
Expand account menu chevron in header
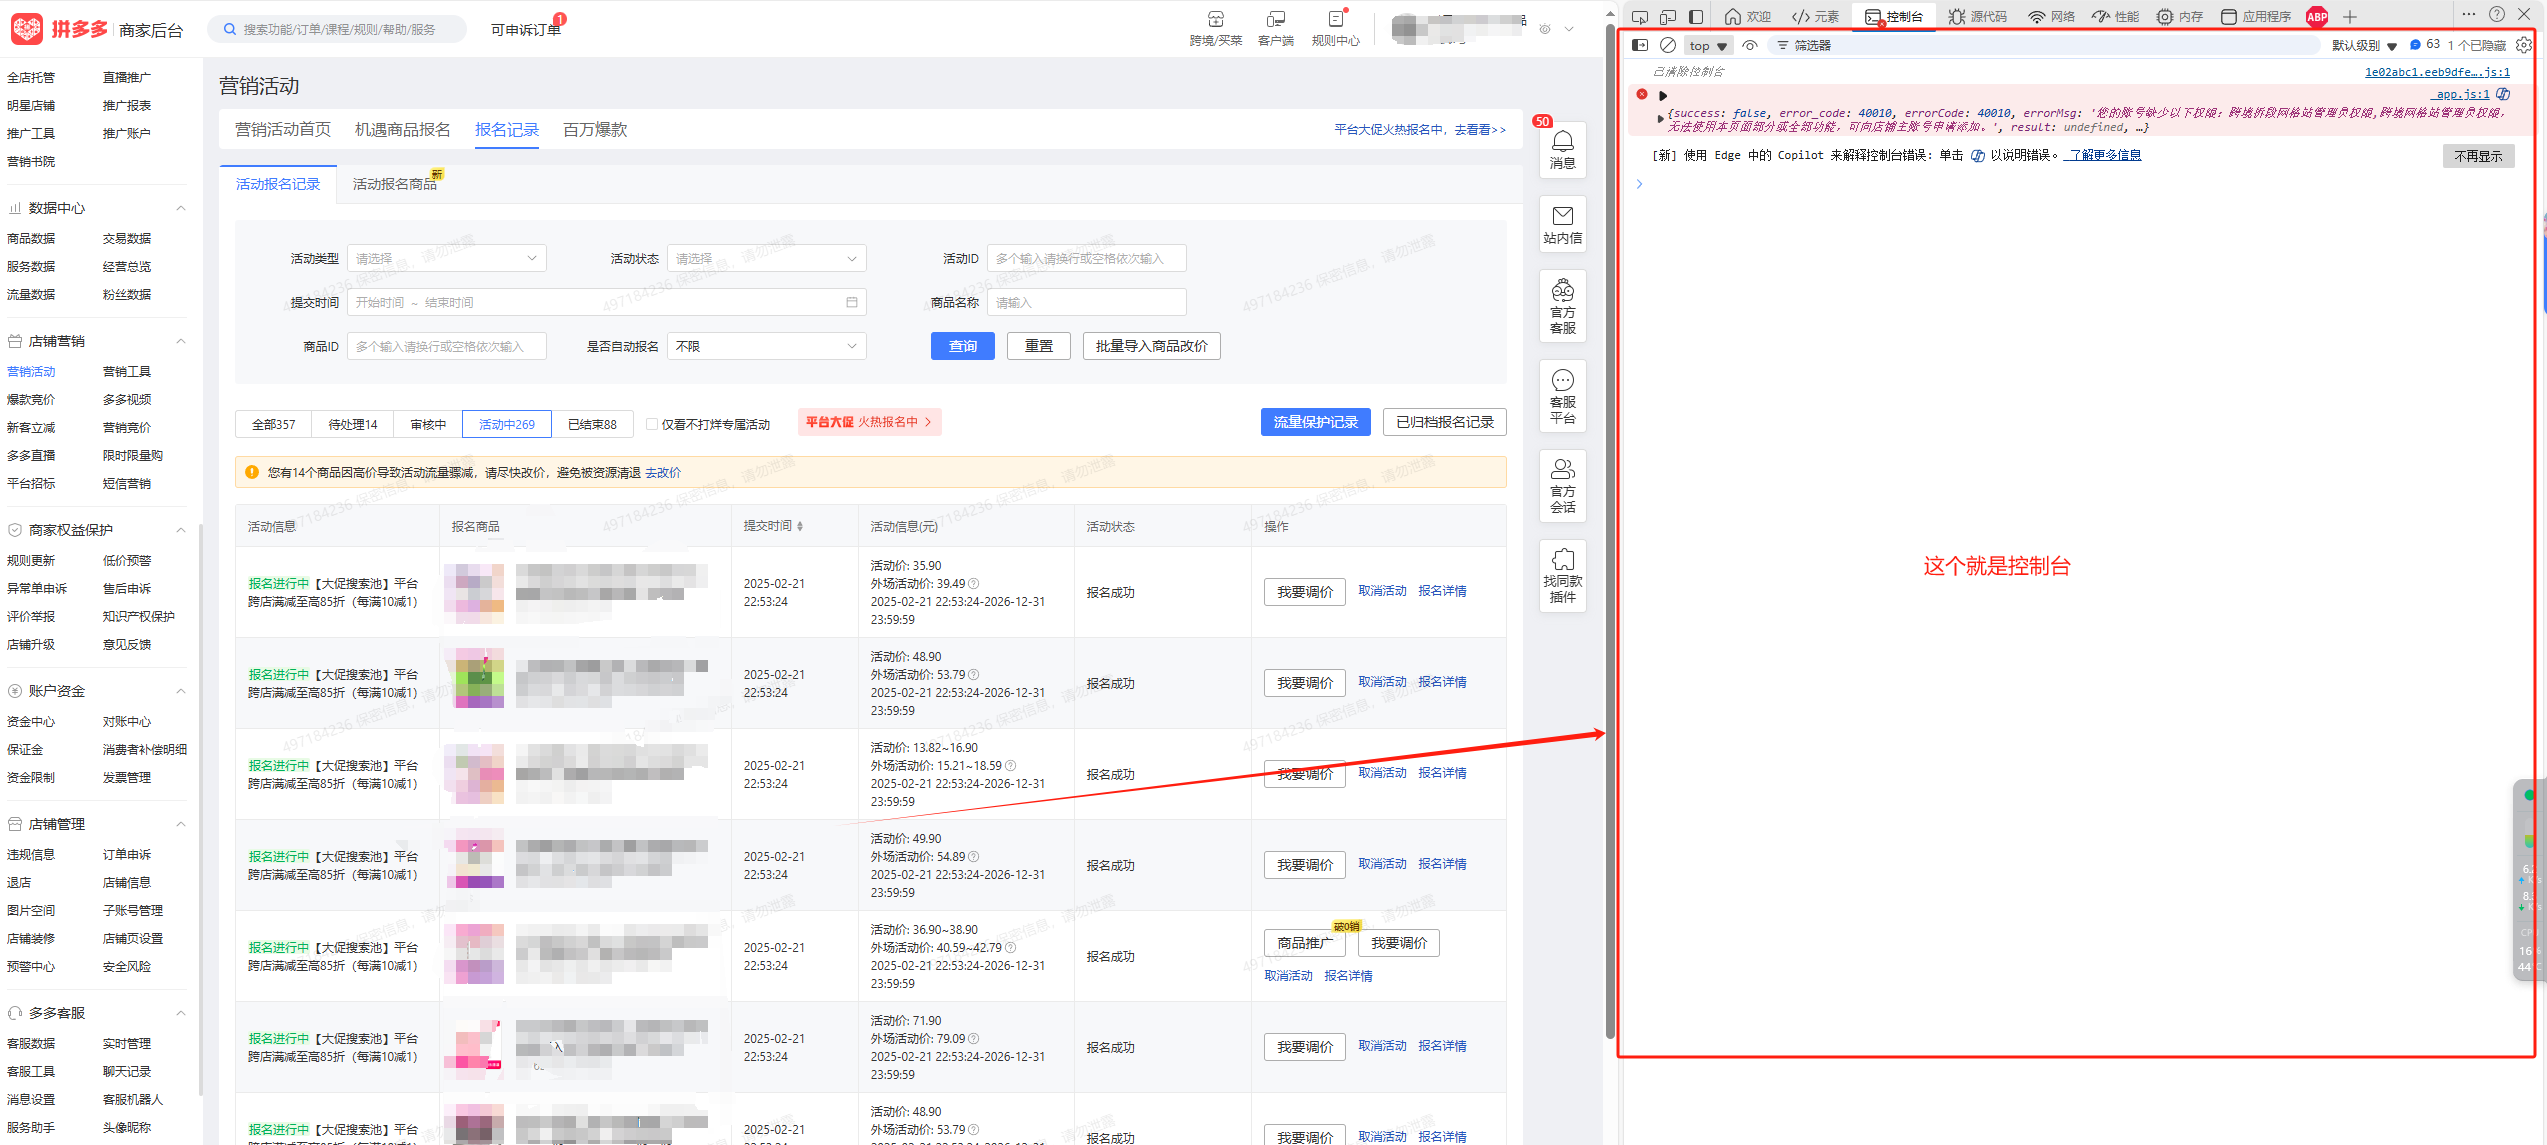point(1569,29)
